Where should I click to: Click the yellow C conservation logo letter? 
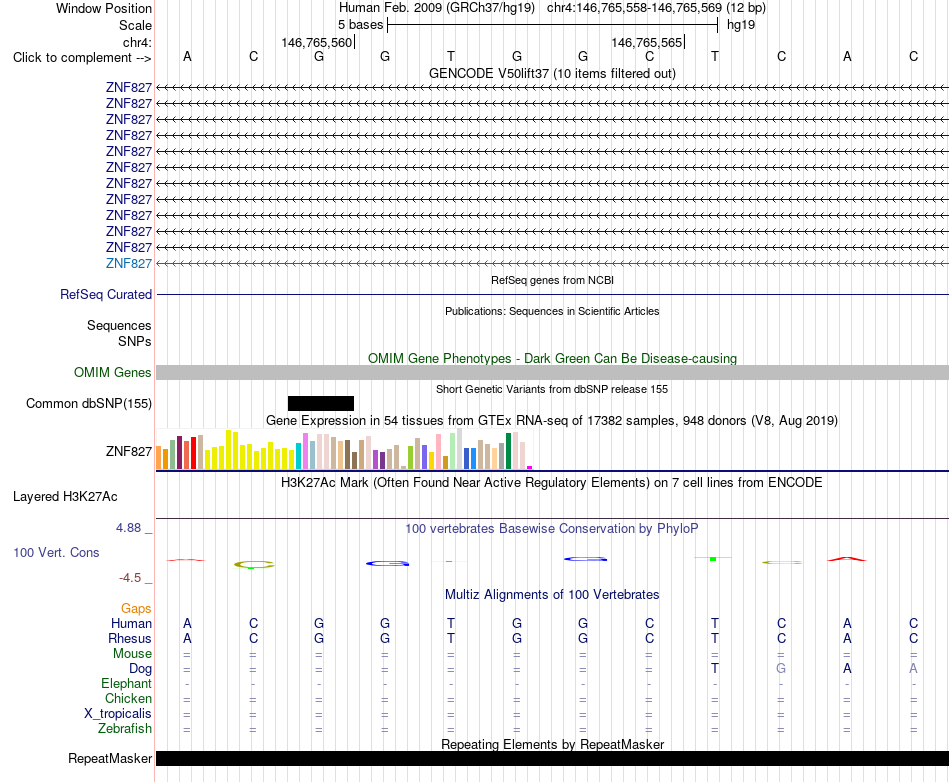tap(254, 565)
